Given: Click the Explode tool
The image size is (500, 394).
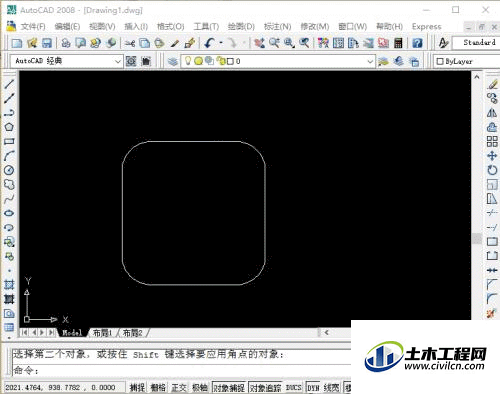Looking at the screenshot, I should pyautogui.click(x=492, y=313).
